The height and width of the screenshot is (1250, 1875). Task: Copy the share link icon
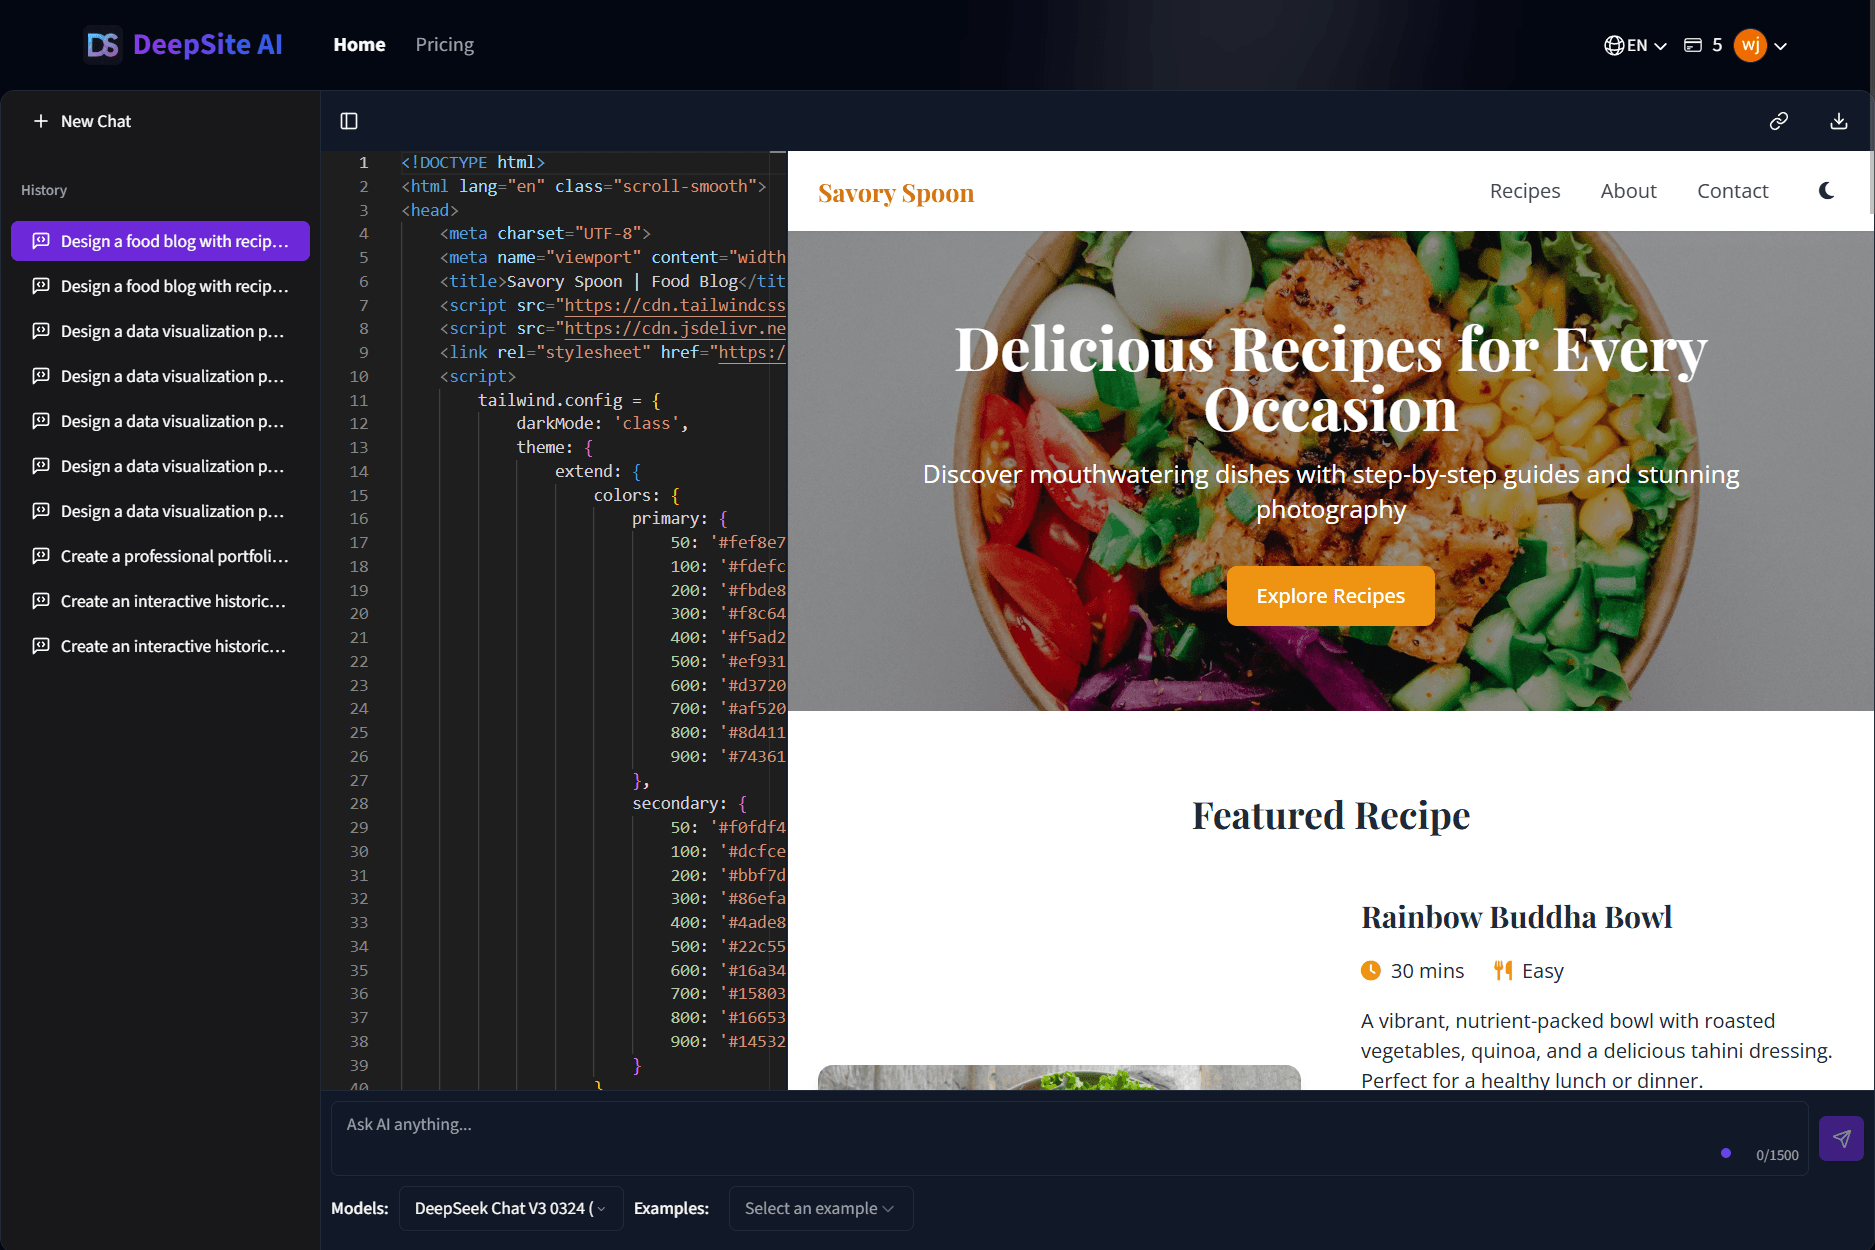[x=1779, y=121]
